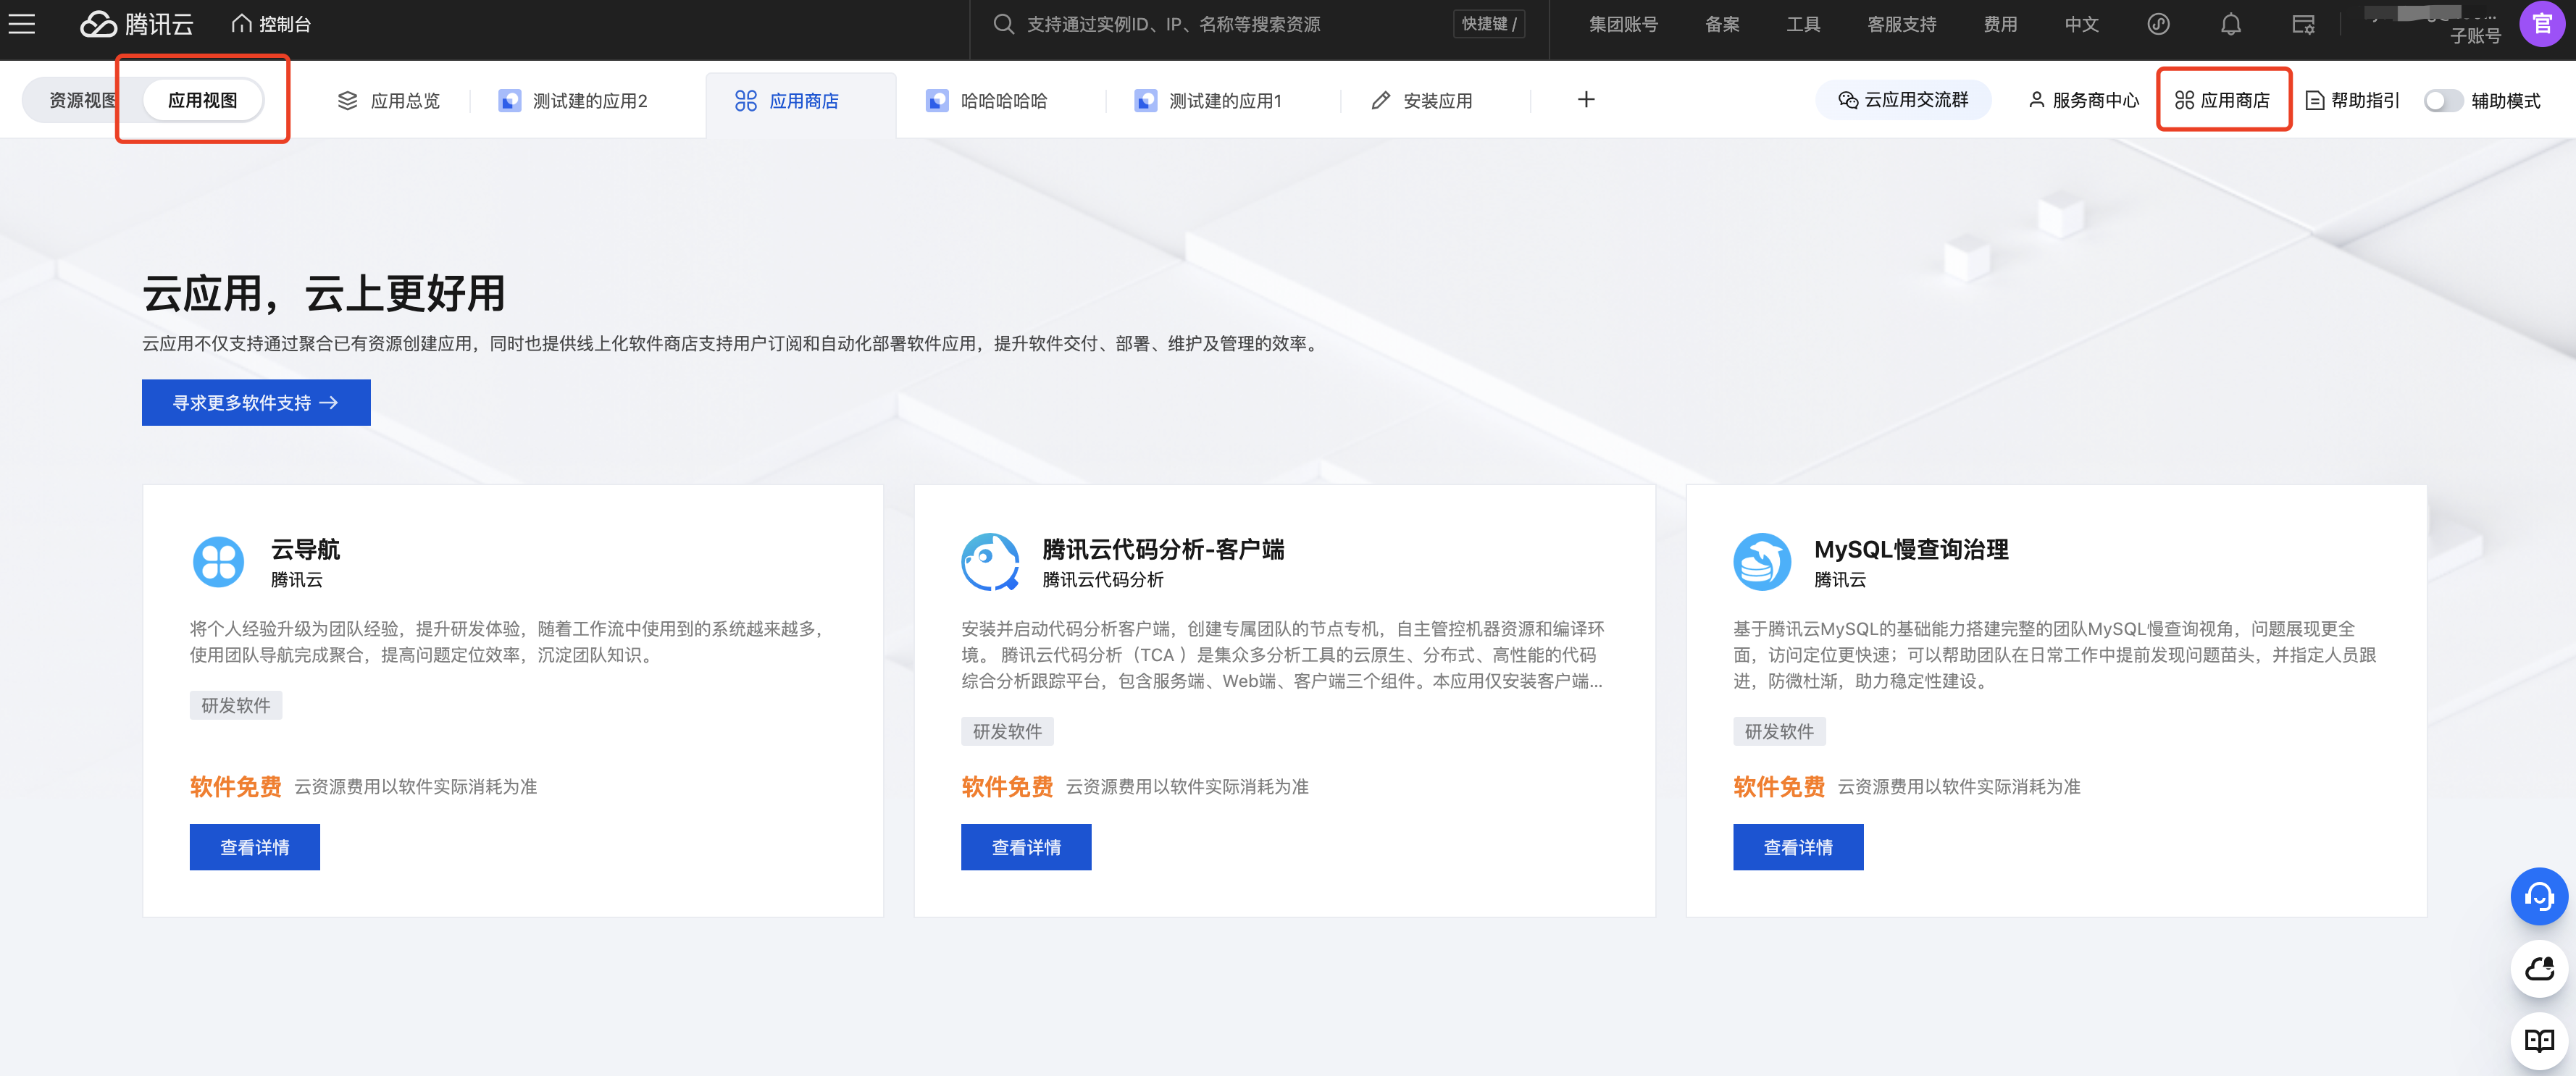2576x1076 pixels.
Task: Click the 应用商店 tab grid icon
Action: tap(746, 101)
